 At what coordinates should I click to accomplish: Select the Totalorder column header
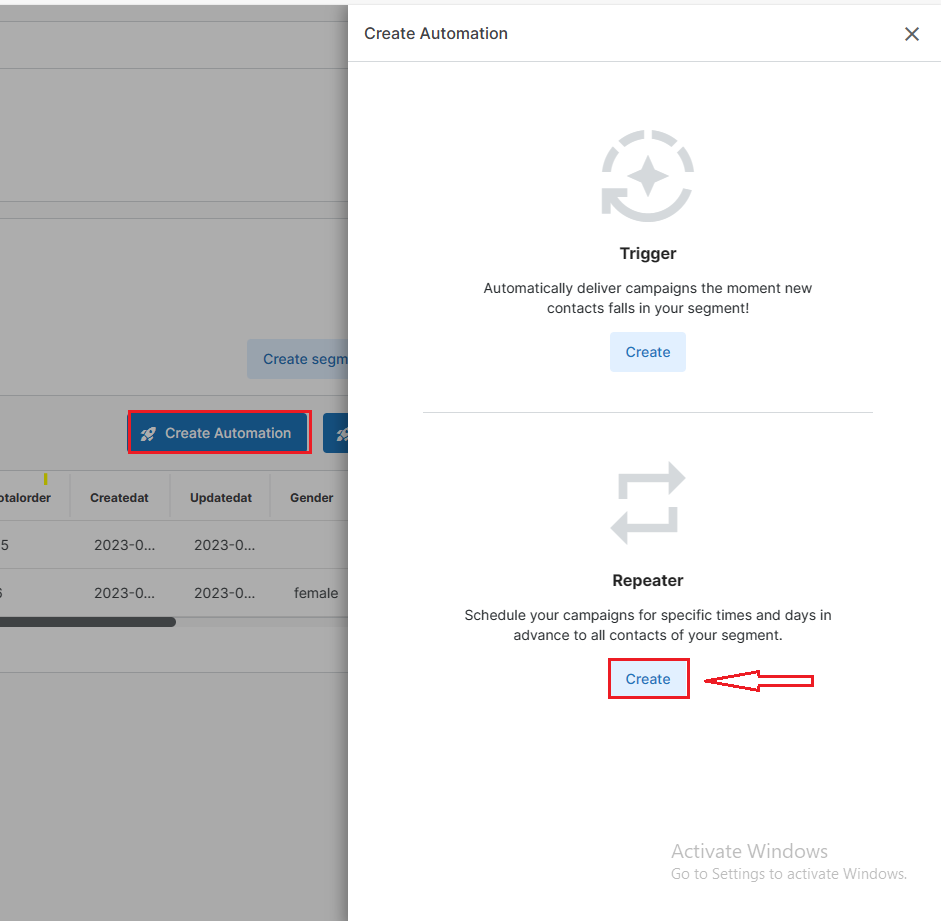tap(26, 497)
